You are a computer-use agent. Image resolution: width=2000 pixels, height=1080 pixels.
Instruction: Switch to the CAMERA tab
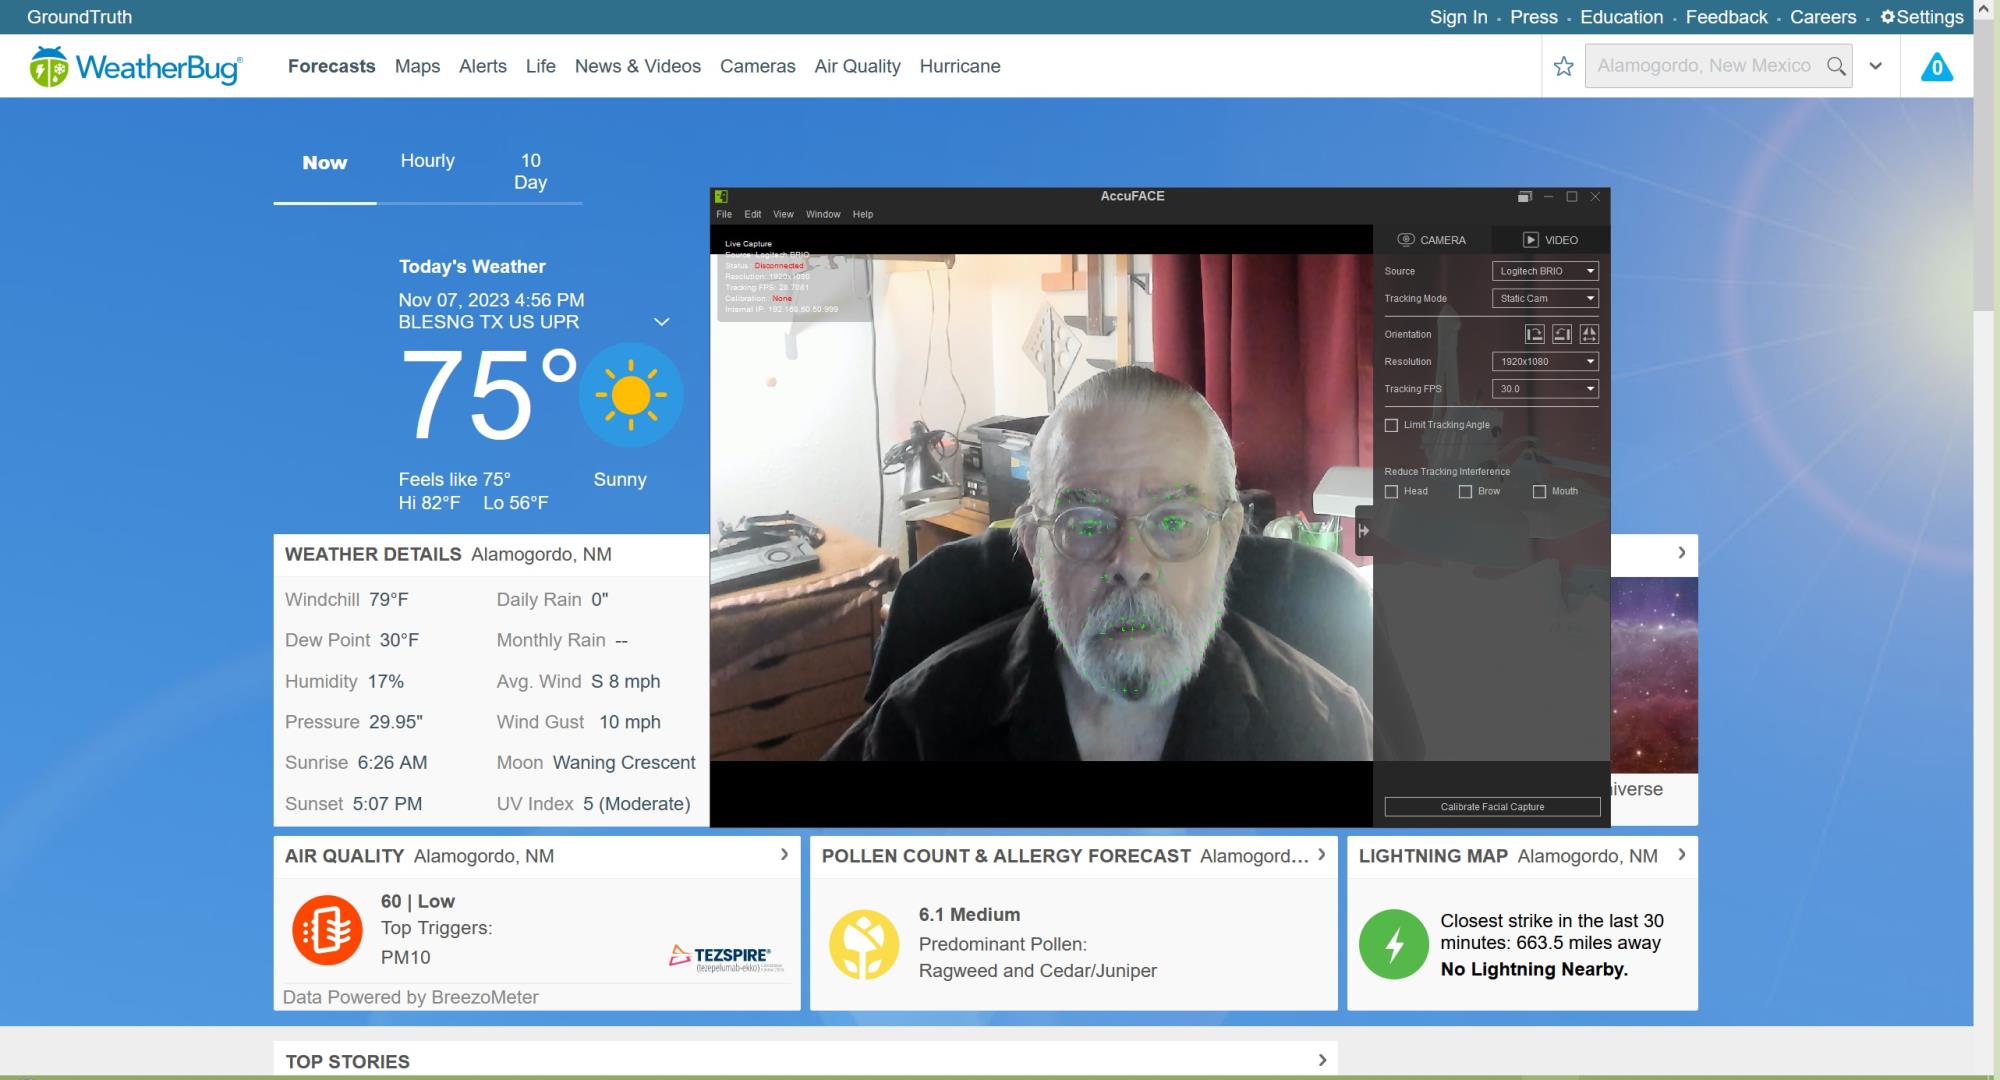(1432, 240)
